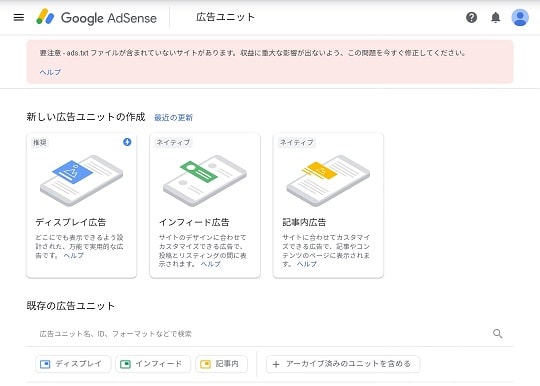540x386 pixels.
Task: Open the 最近の更新 link
Action: click(173, 118)
